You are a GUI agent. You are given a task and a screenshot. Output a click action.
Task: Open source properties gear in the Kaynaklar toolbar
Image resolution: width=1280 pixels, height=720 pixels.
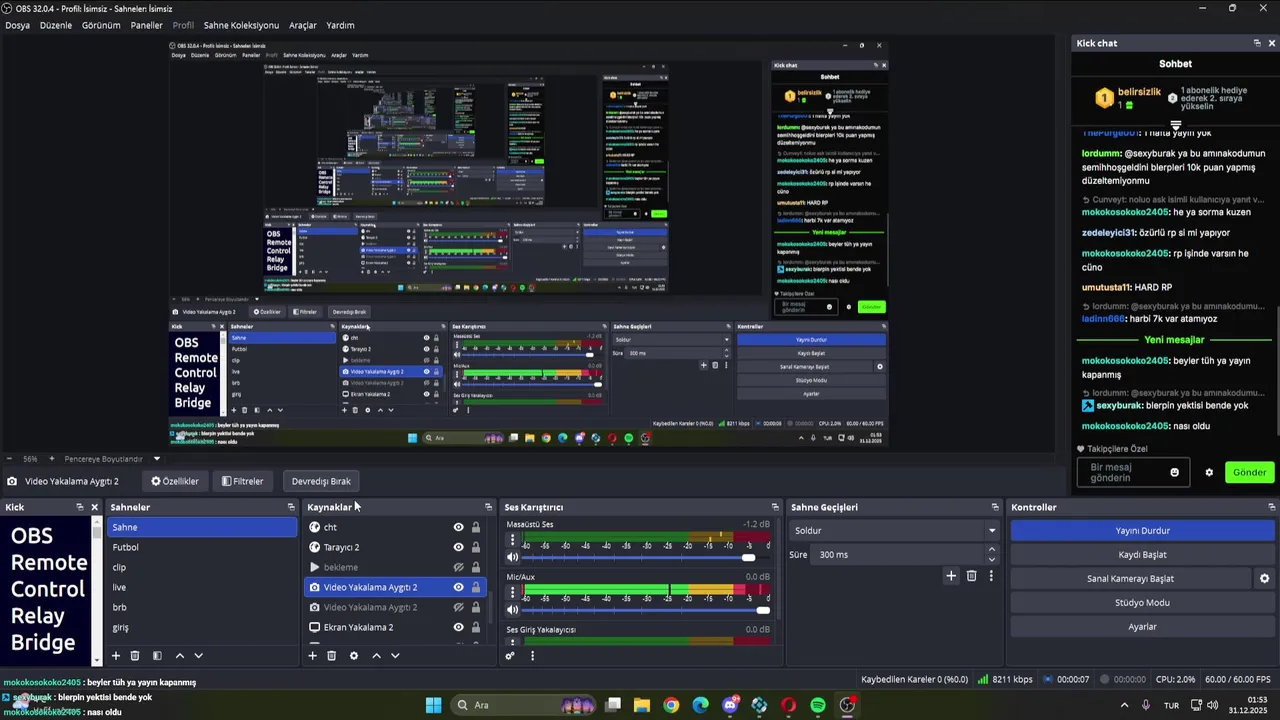point(353,656)
